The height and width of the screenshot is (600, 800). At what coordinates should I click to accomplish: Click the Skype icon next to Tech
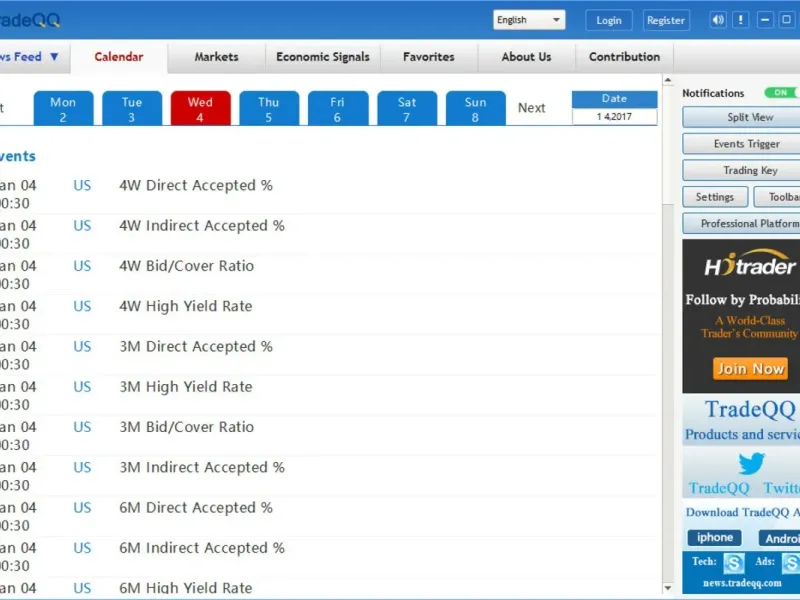click(x=734, y=564)
